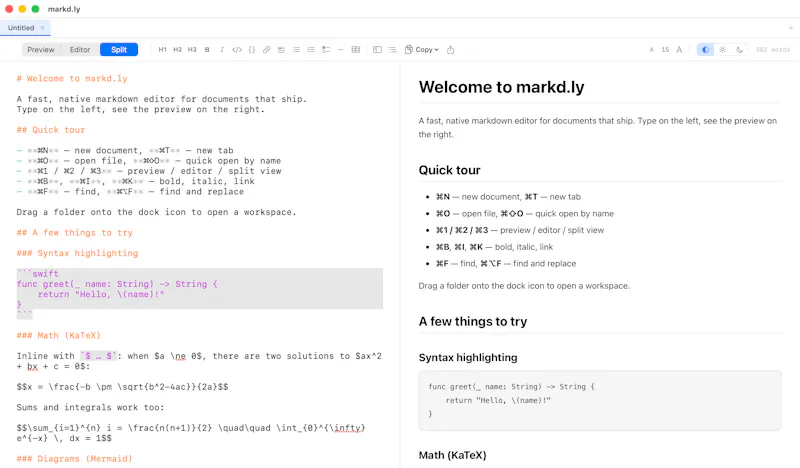Show the document outline
Viewport: 800px width, 468px height.
pyautogui.click(x=392, y=50)
